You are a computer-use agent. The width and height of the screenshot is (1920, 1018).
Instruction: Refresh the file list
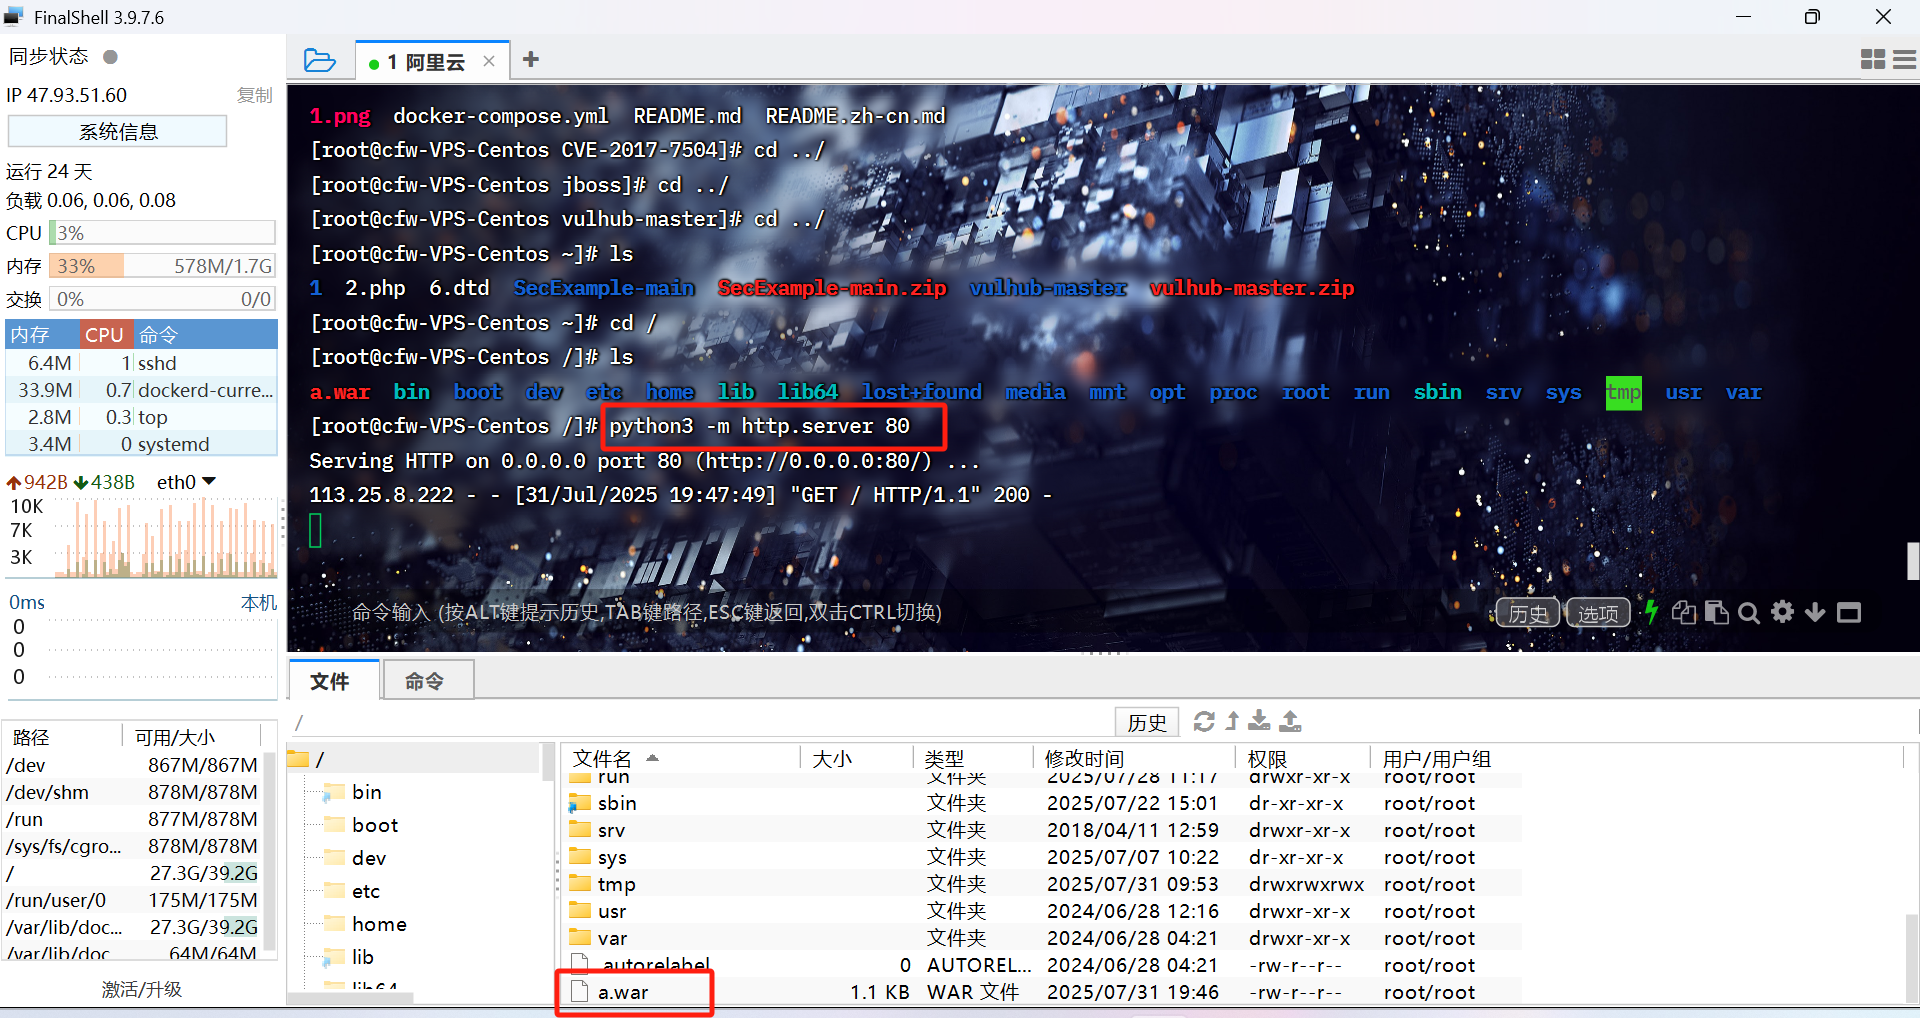pyautogui.click(x=1204, y=721)
